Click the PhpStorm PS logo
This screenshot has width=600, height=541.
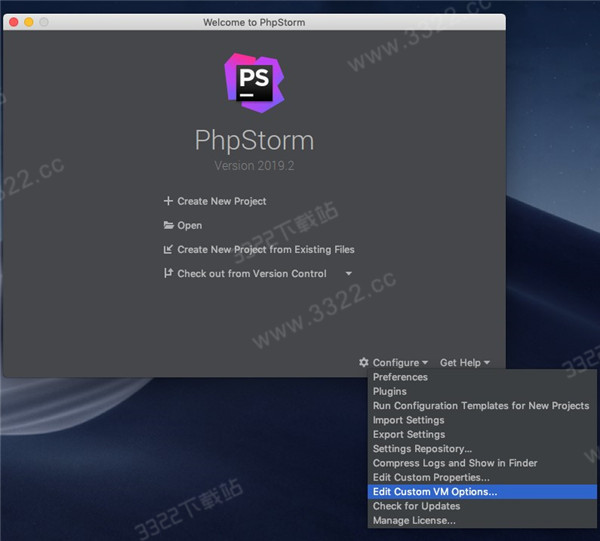[254, 83]
